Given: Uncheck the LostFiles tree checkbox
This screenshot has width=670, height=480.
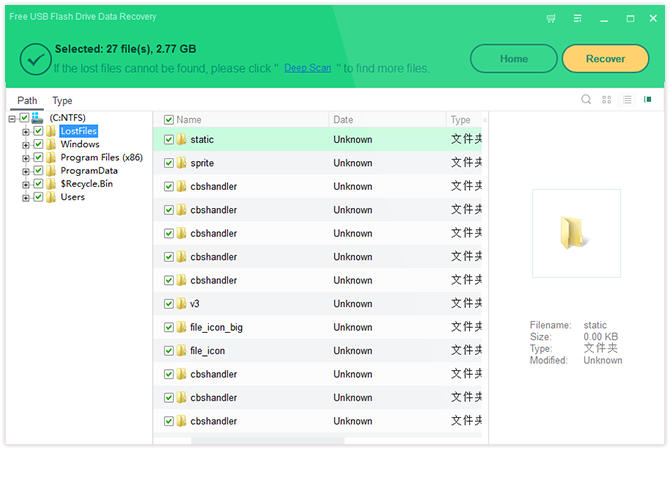Looking at the screenshot, I should (x=38, y=131).
